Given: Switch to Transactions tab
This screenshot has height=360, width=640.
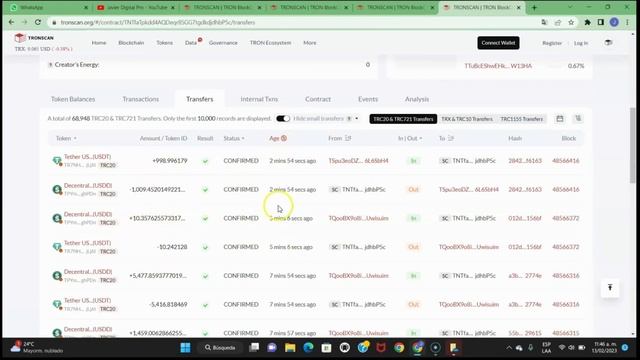Looking at the screenshot, I should 140,99.
